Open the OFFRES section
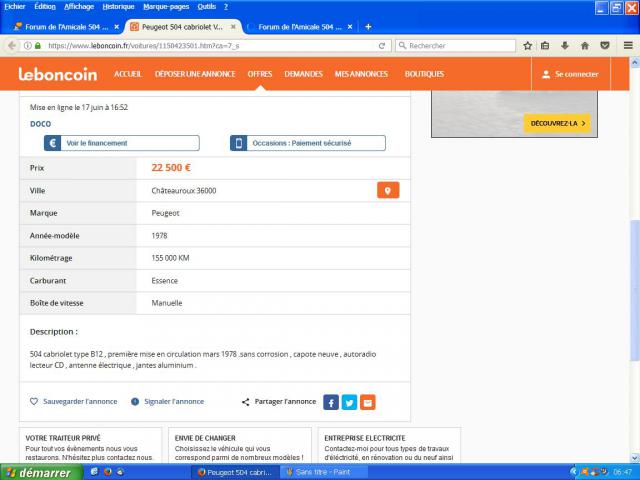 tap(260, 74)
